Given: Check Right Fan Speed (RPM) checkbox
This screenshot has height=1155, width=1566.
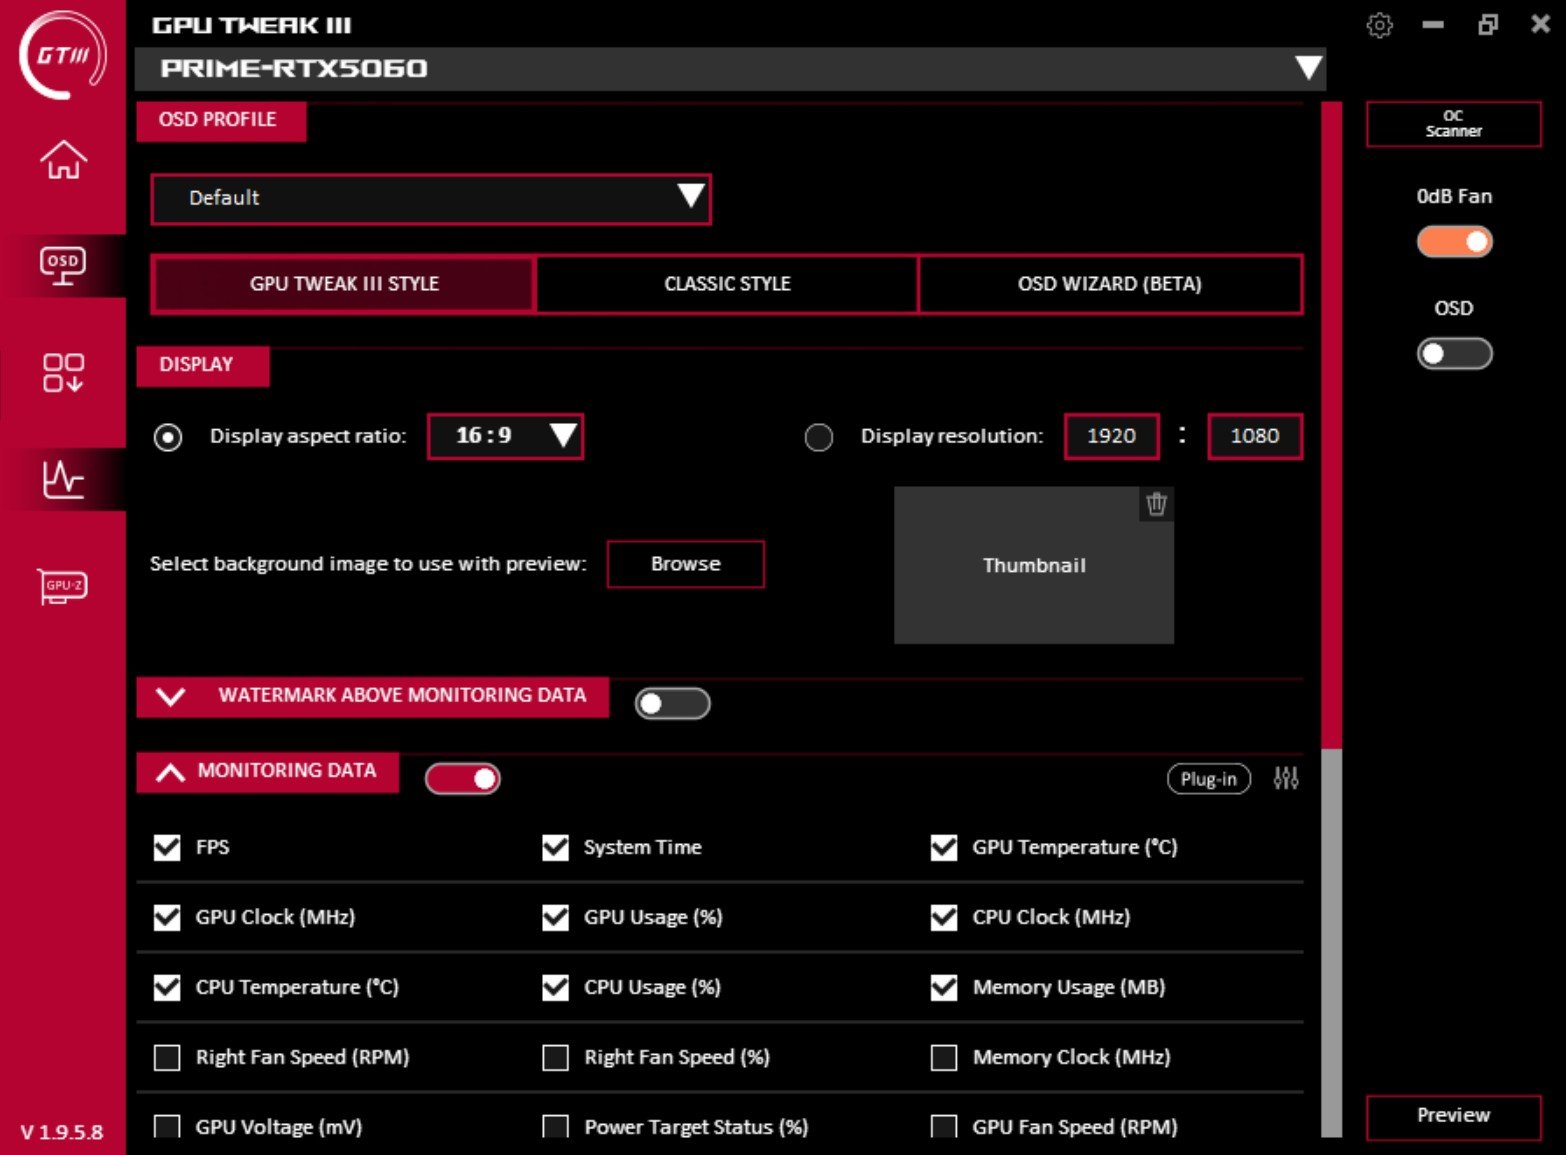Looking at the screenshot, I should click(167, 1058).
